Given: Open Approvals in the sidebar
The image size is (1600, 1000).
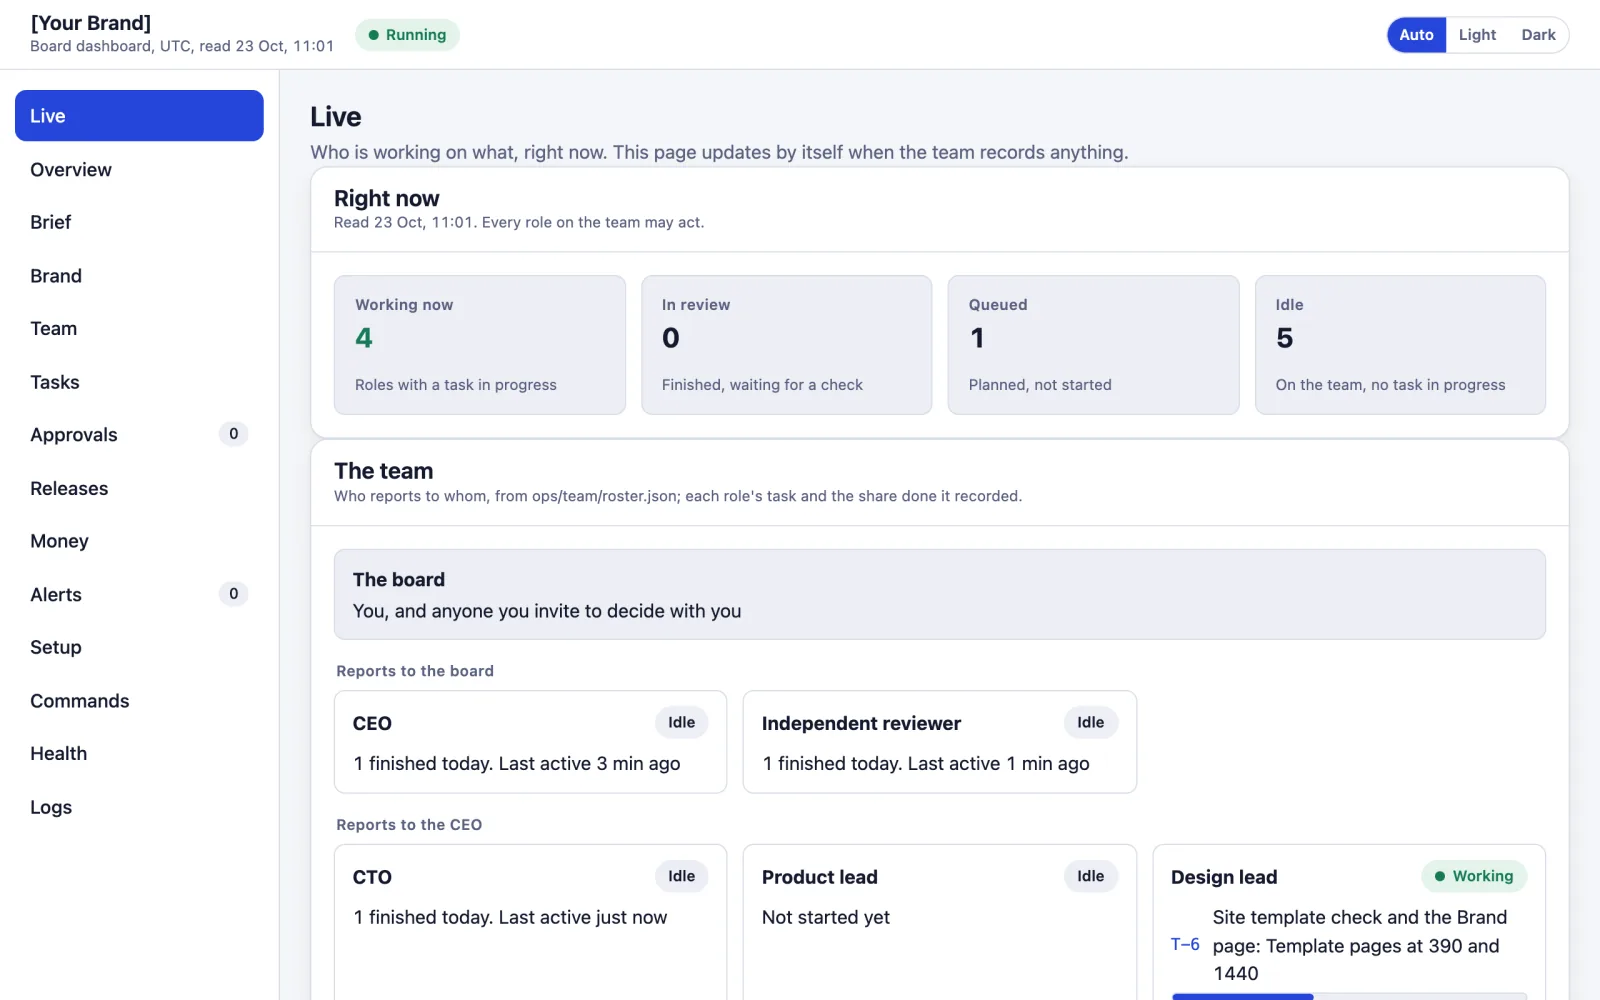Looking at the screenshot, I should (139, 435).
